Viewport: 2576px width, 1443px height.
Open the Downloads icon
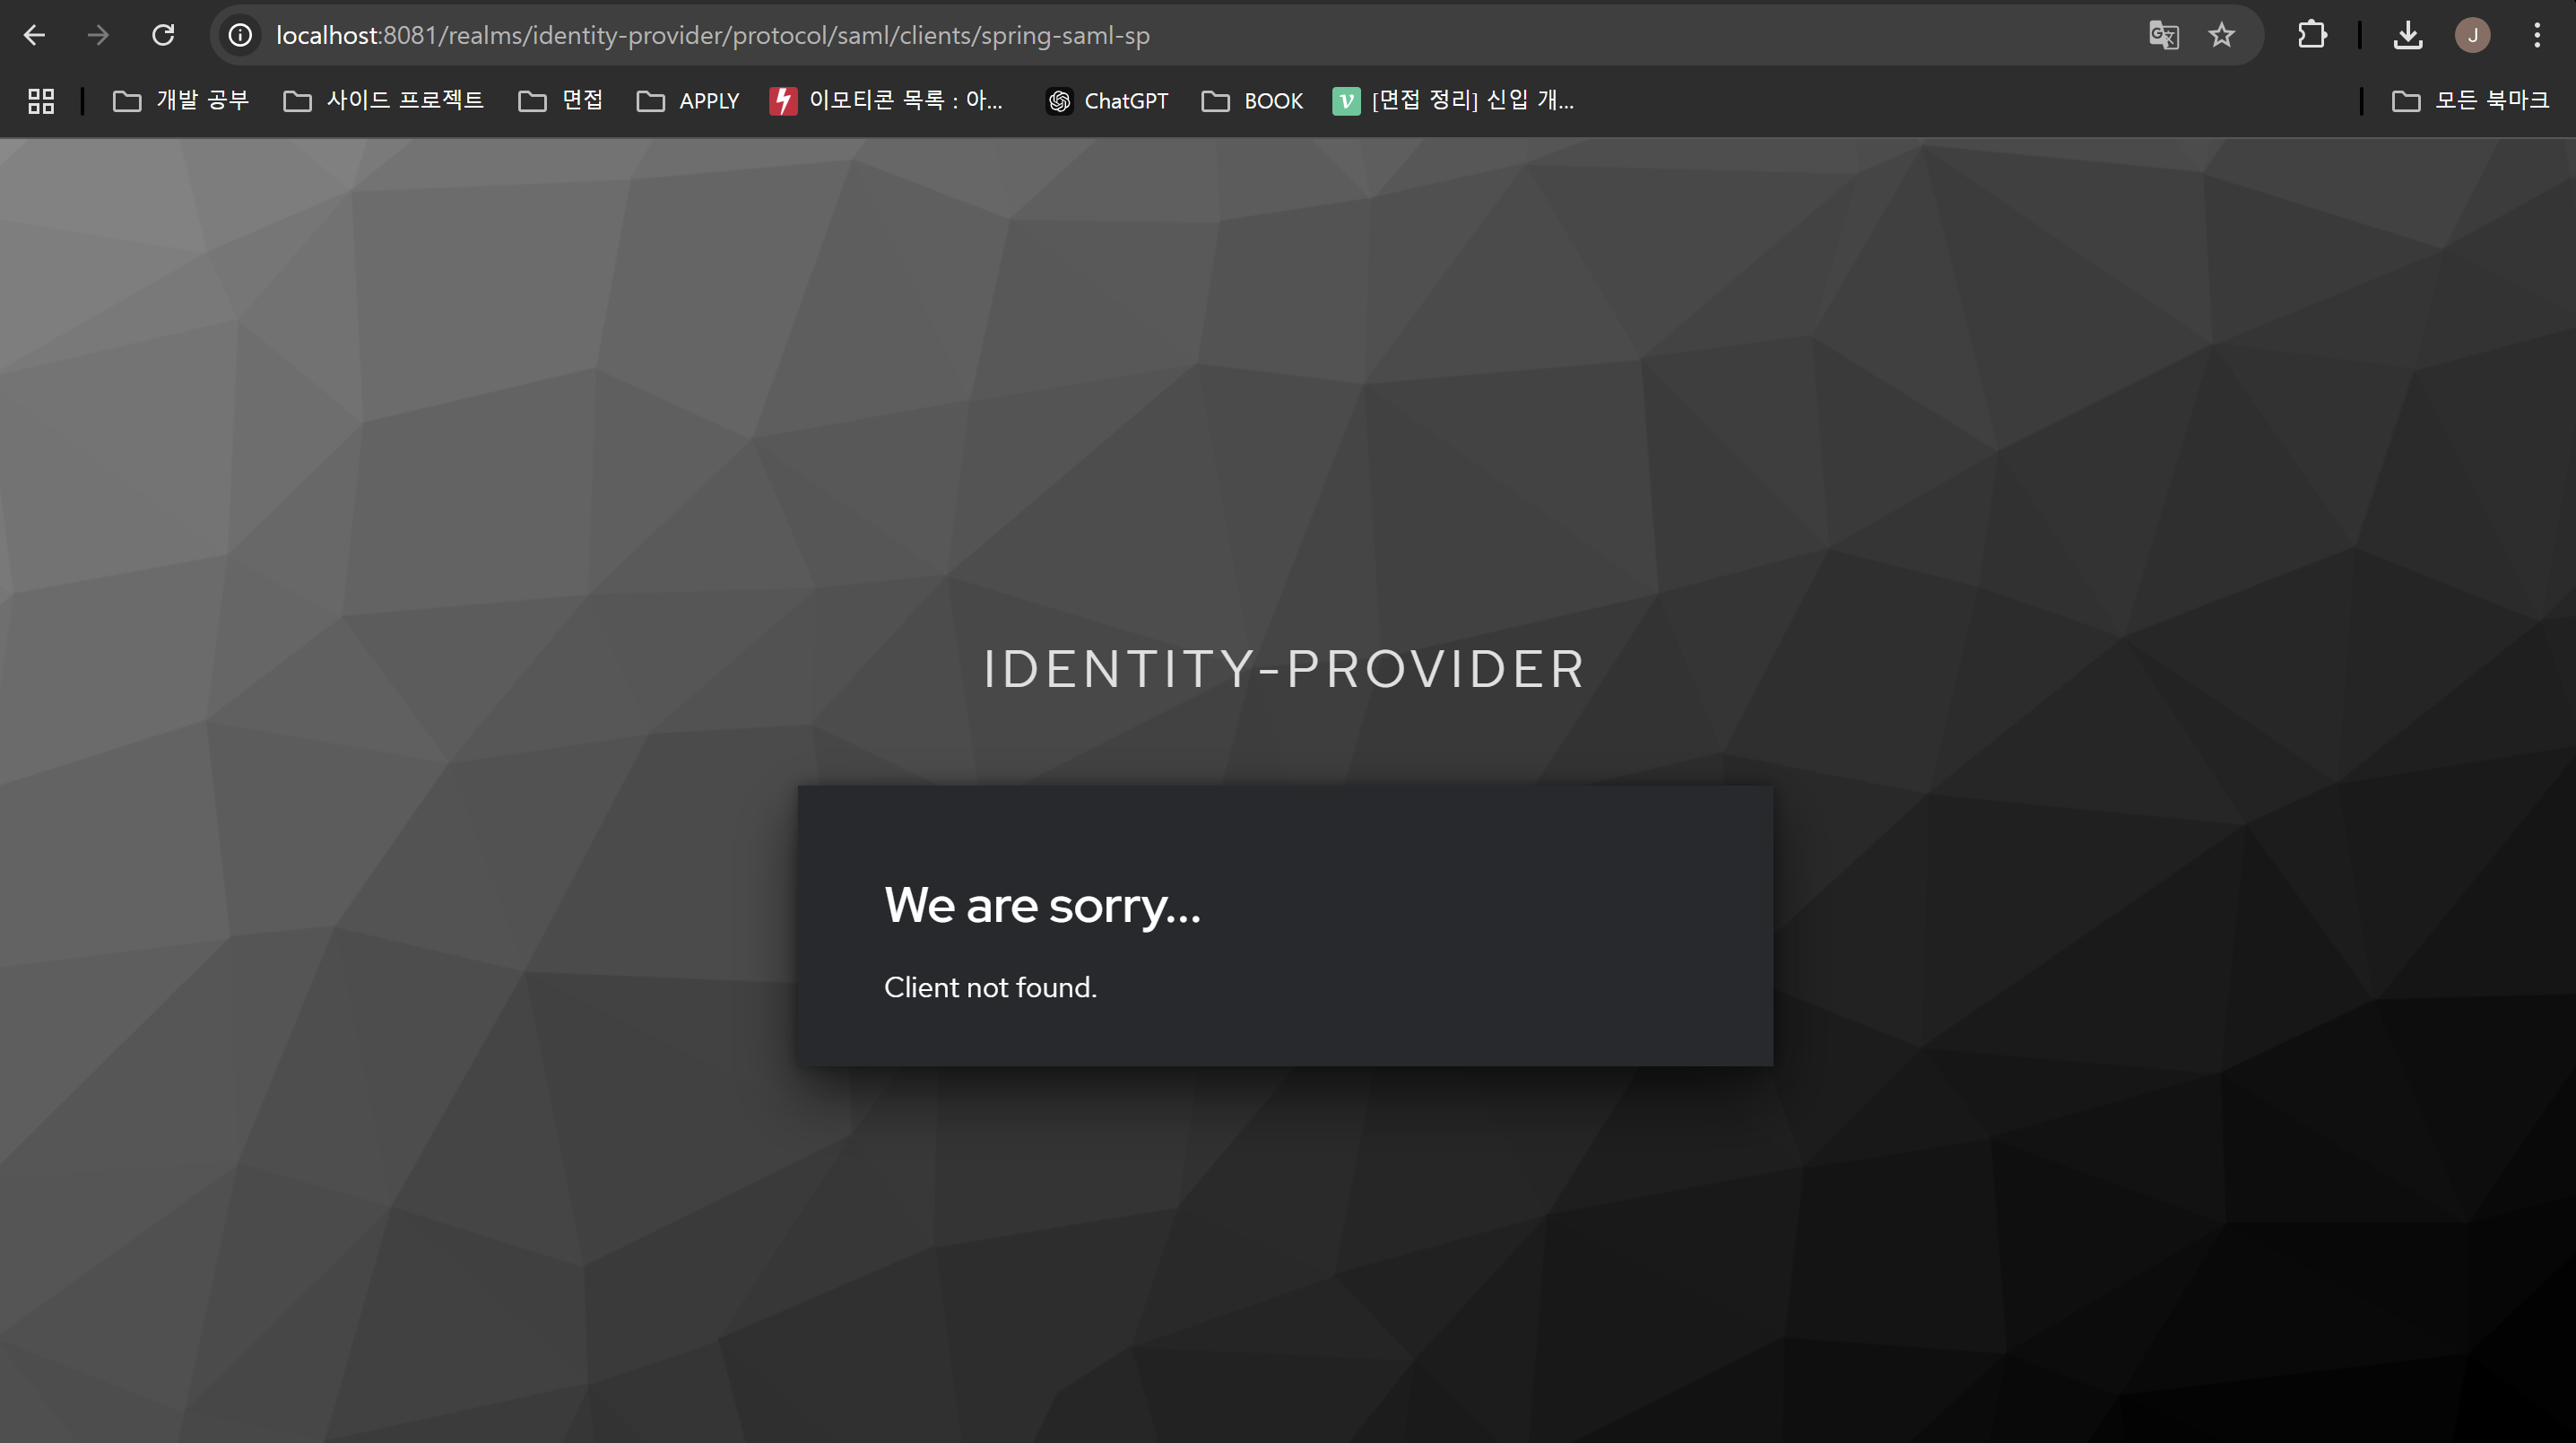coord(2408,36)
